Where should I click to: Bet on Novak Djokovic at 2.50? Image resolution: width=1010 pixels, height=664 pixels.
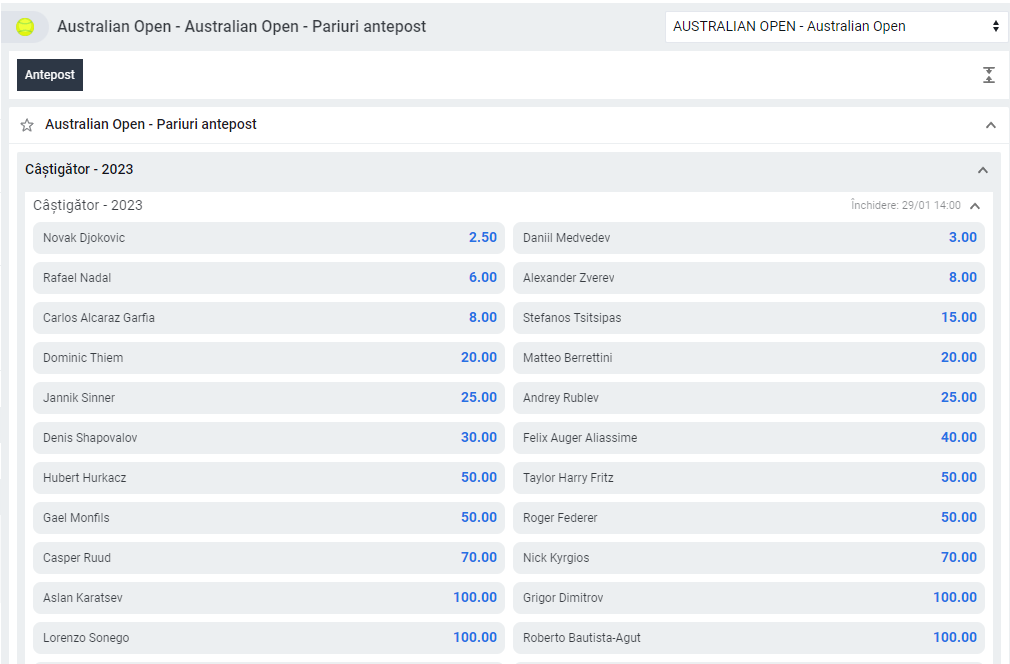[x=269, y=238]
